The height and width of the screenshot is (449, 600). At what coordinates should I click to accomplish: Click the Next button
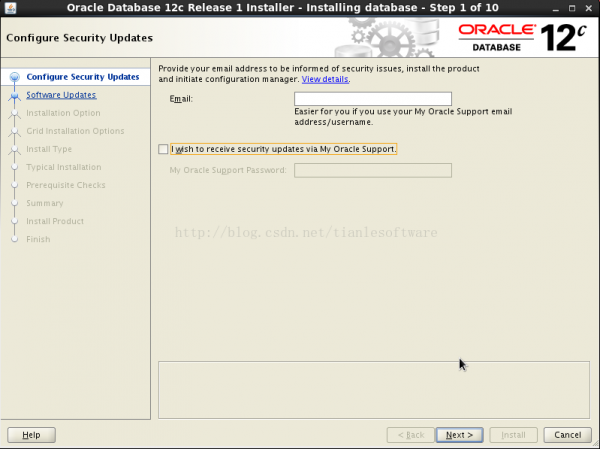point(460,435)
